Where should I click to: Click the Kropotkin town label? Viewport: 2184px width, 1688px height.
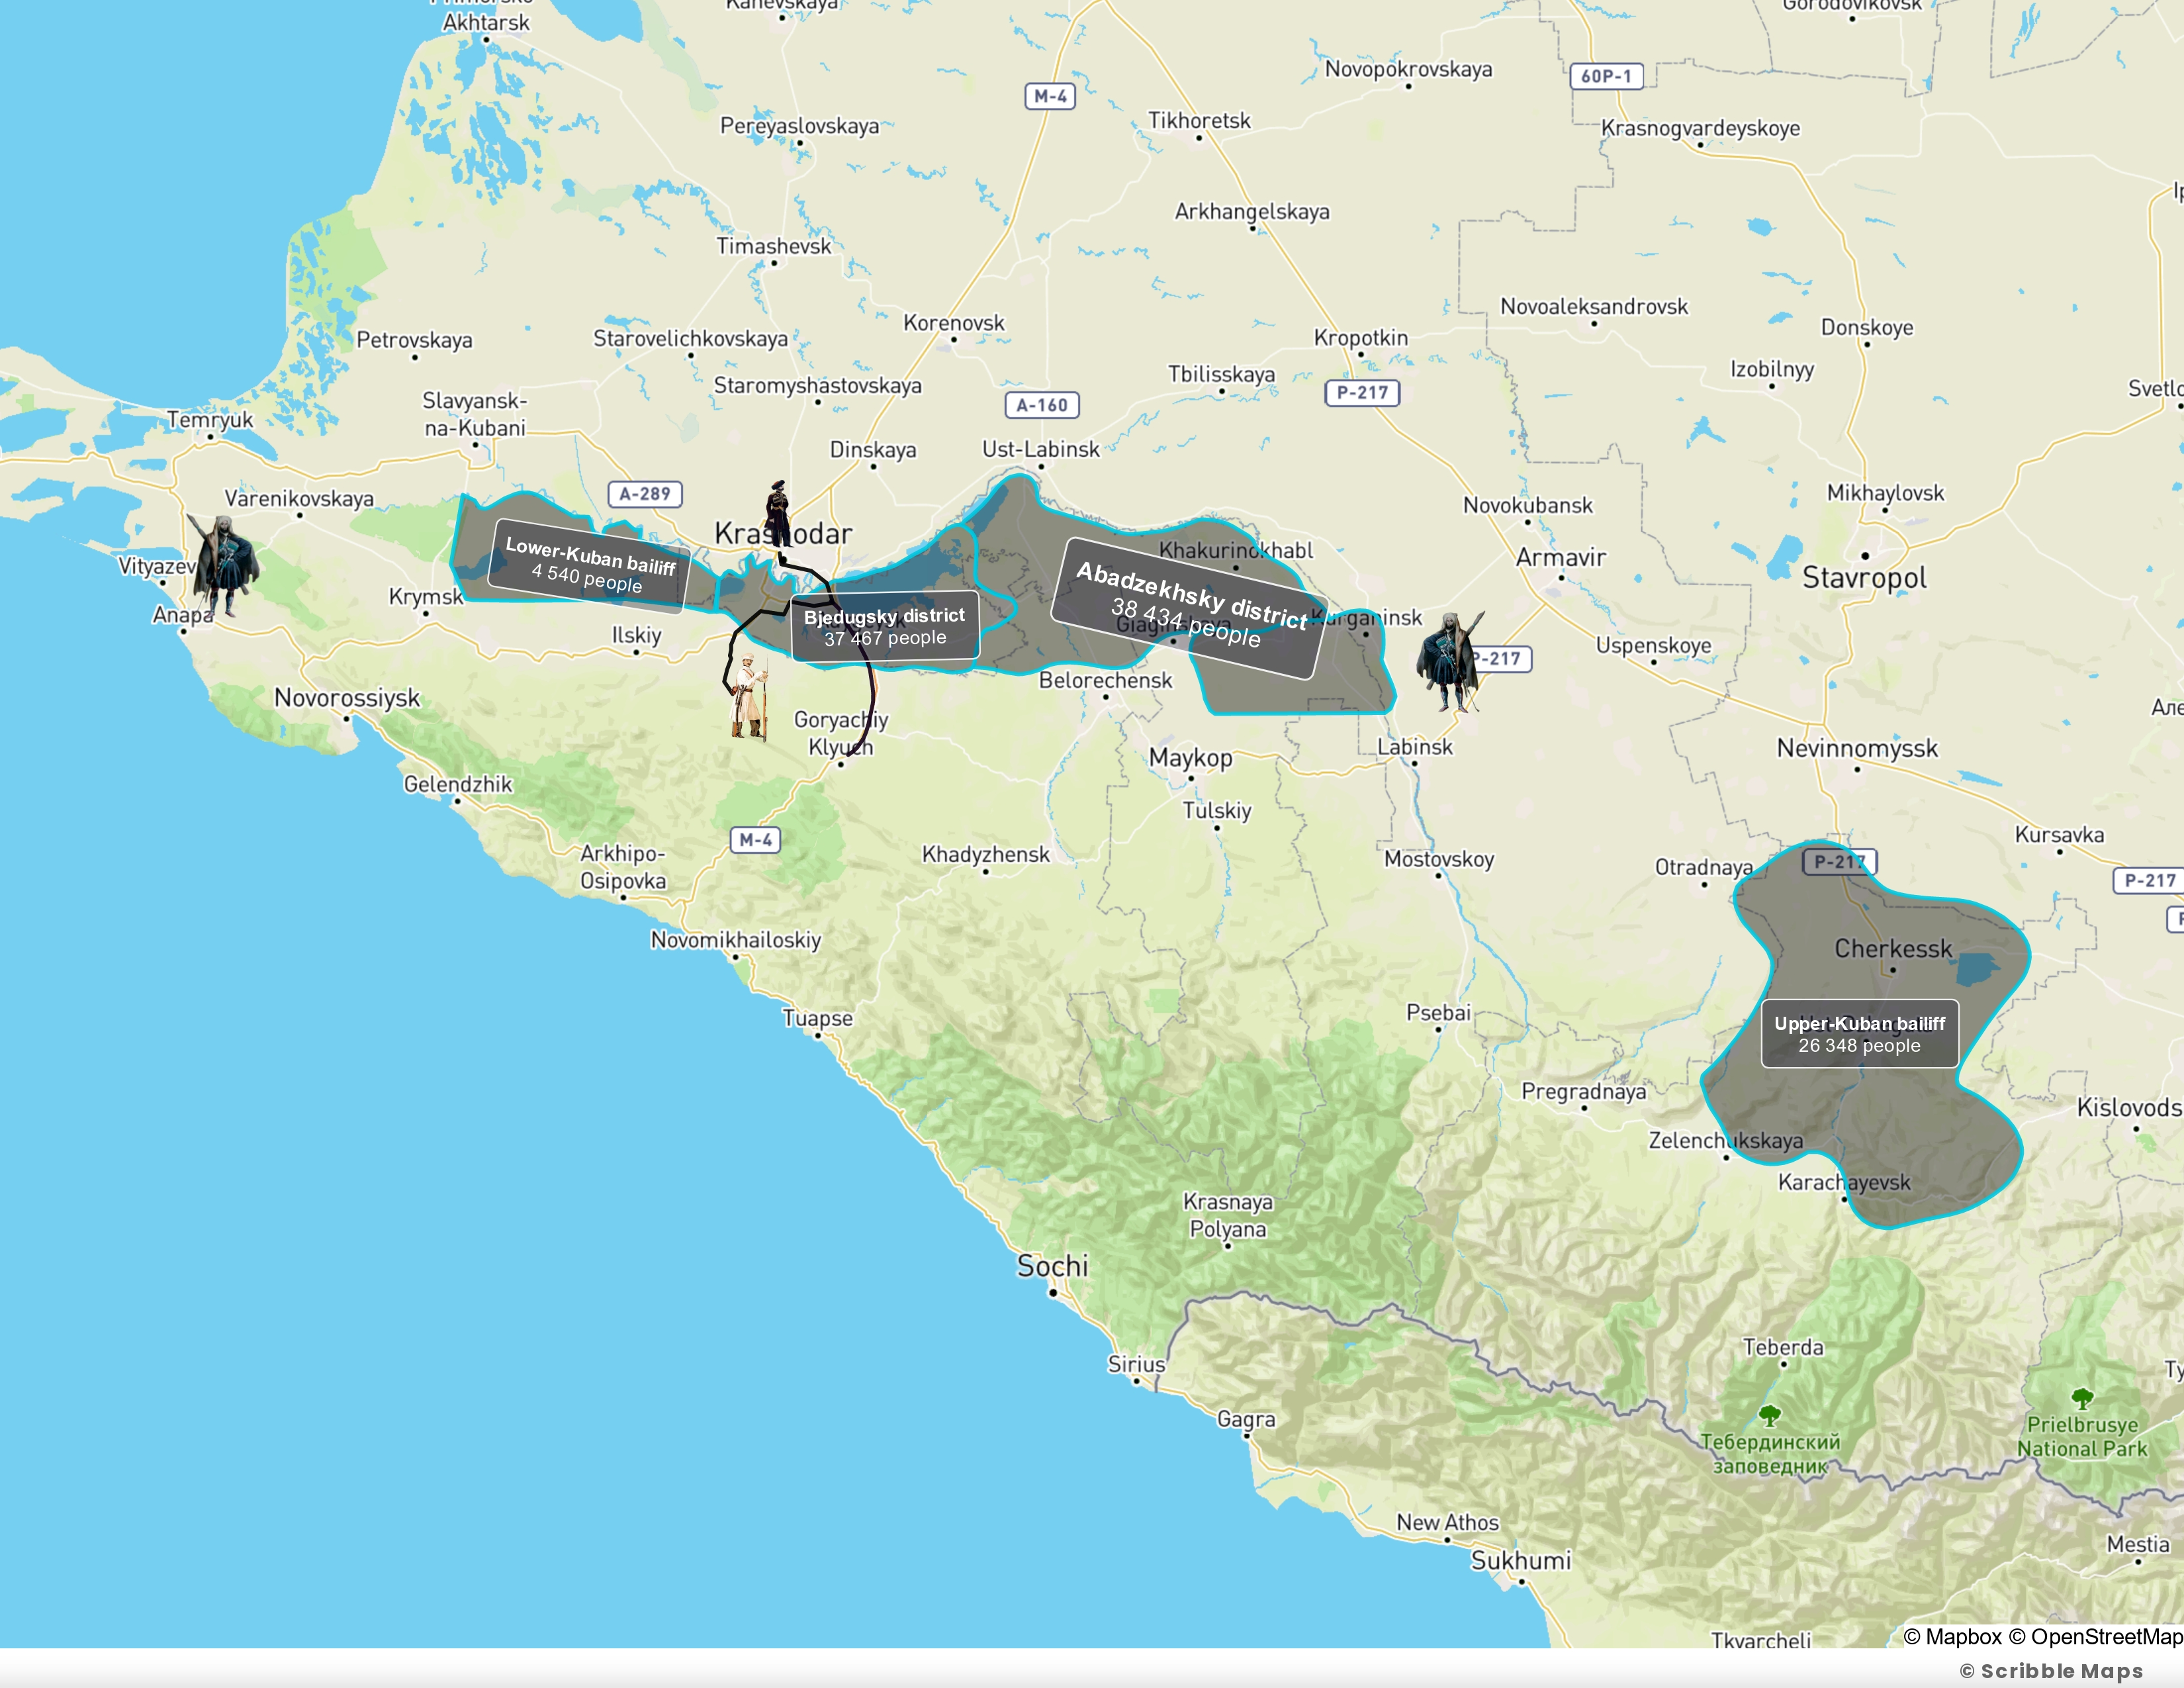click(1360, 338)
